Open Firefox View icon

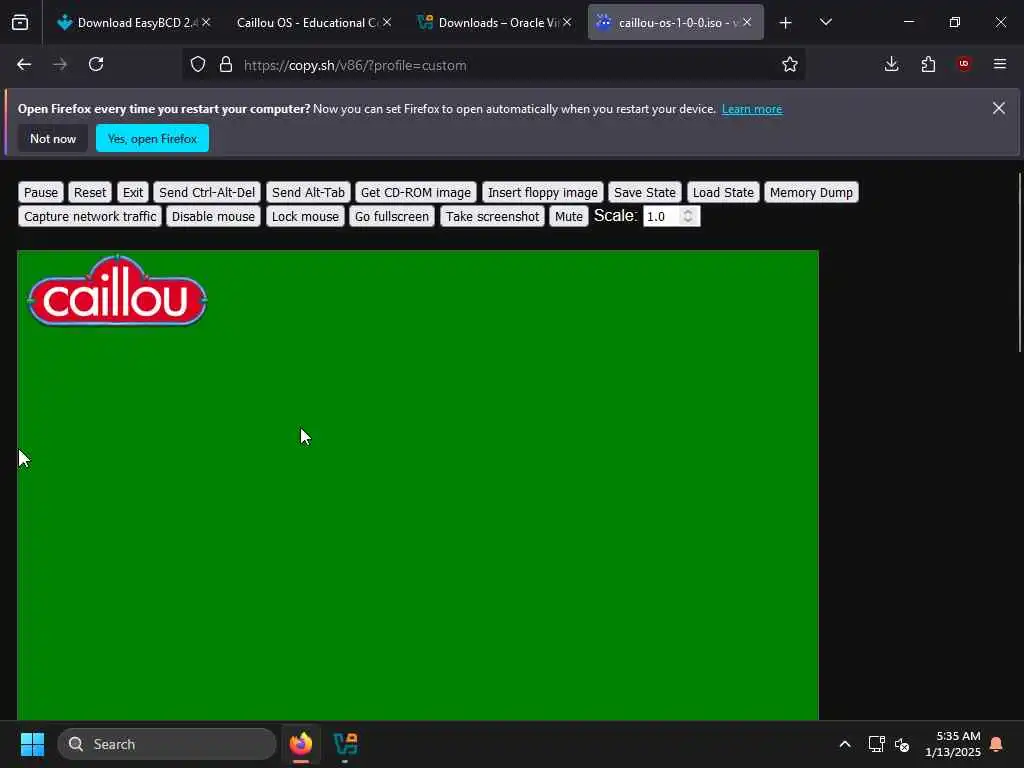coord(20,23)
